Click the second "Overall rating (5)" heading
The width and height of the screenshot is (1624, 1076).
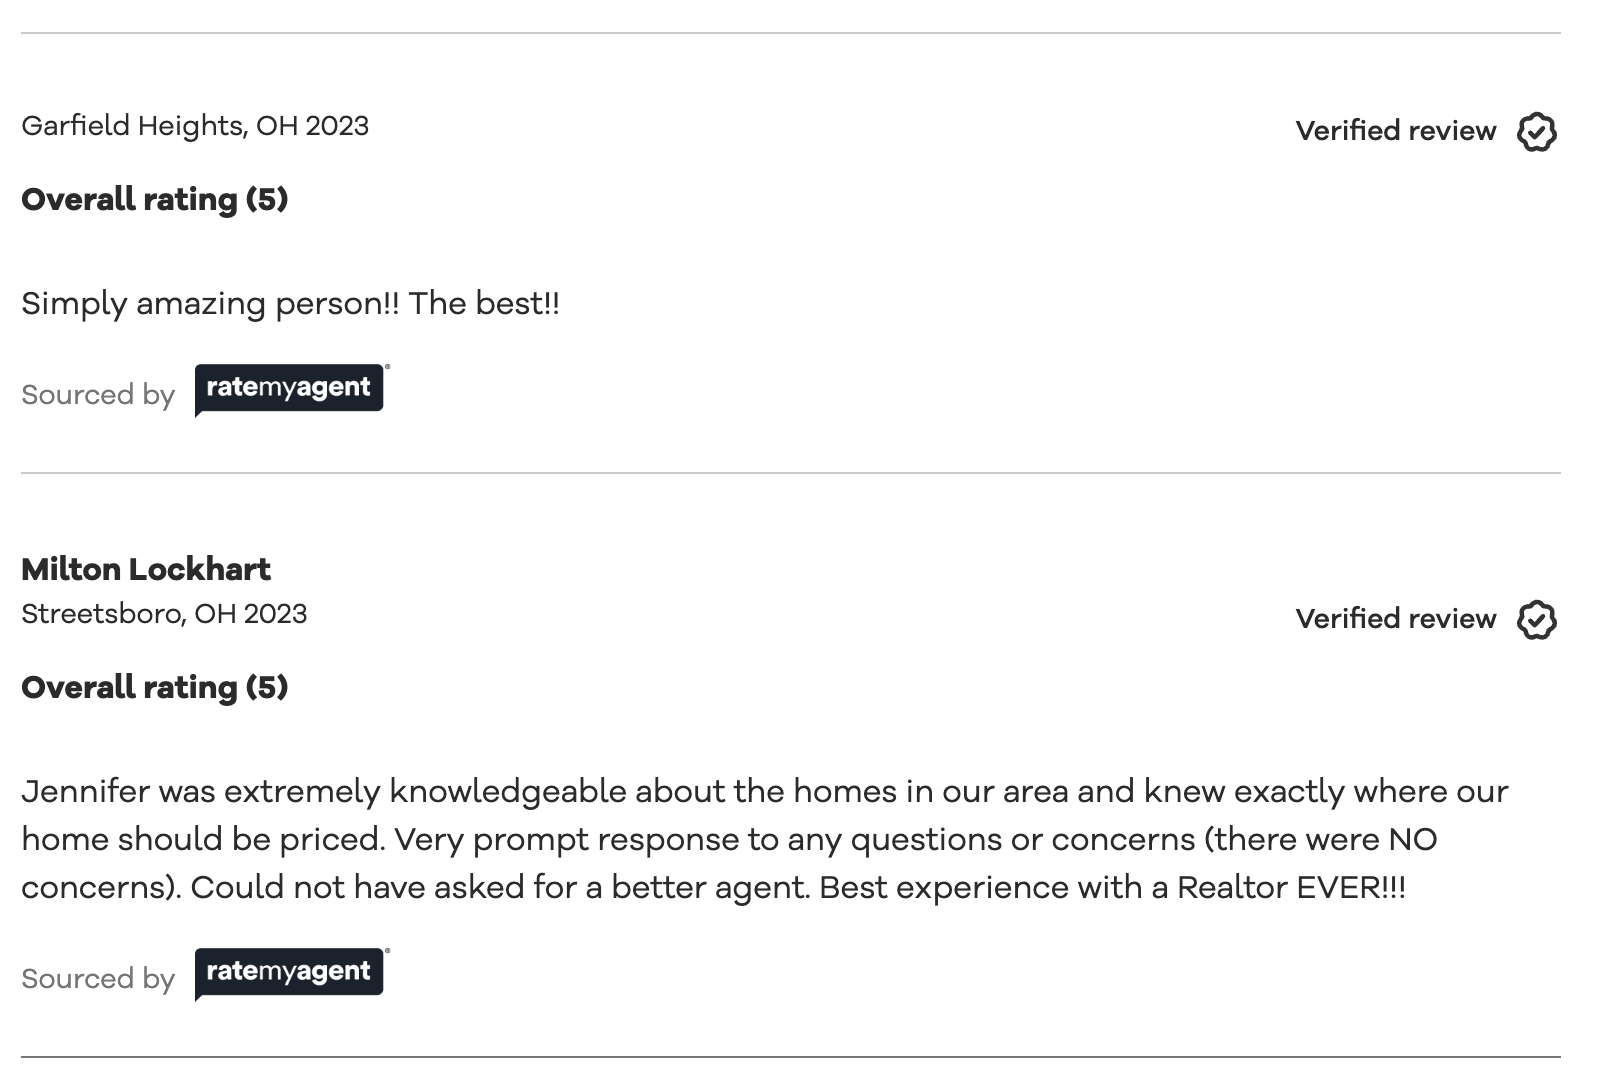155,688
